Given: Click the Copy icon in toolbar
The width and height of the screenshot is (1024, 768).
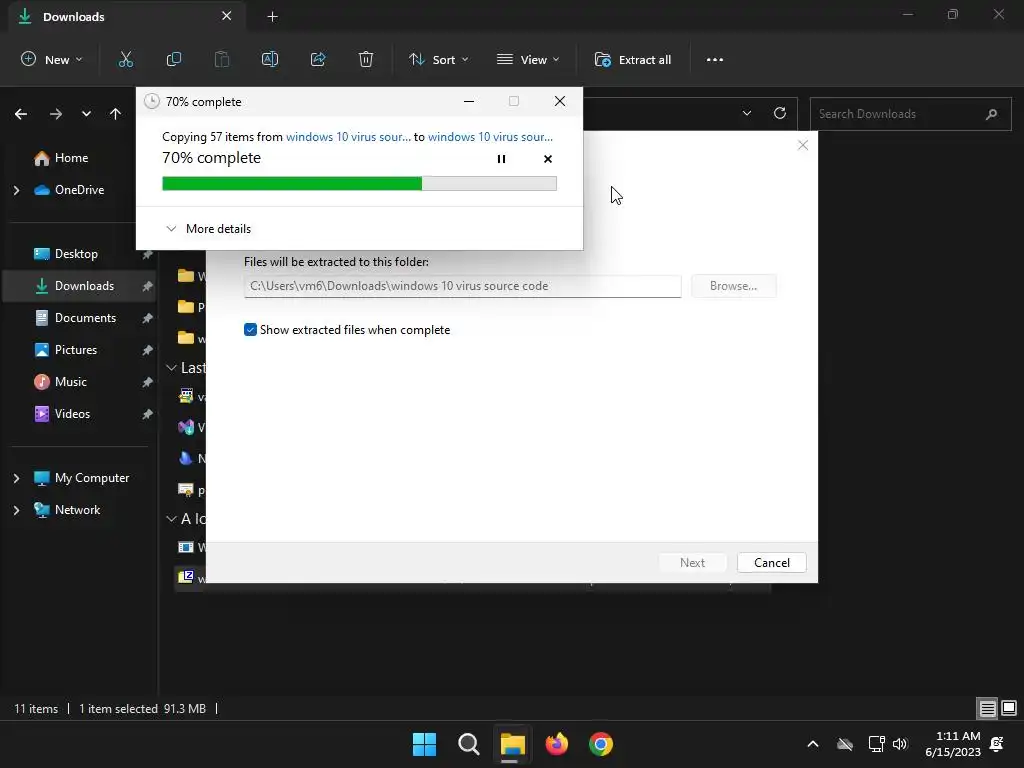Looking at the screenshot, I should click(x=174, y=59).
